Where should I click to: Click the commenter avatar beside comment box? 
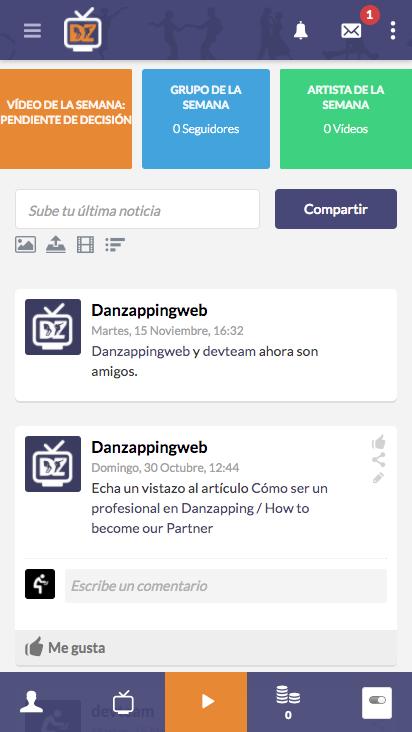(x=40, y=584)
